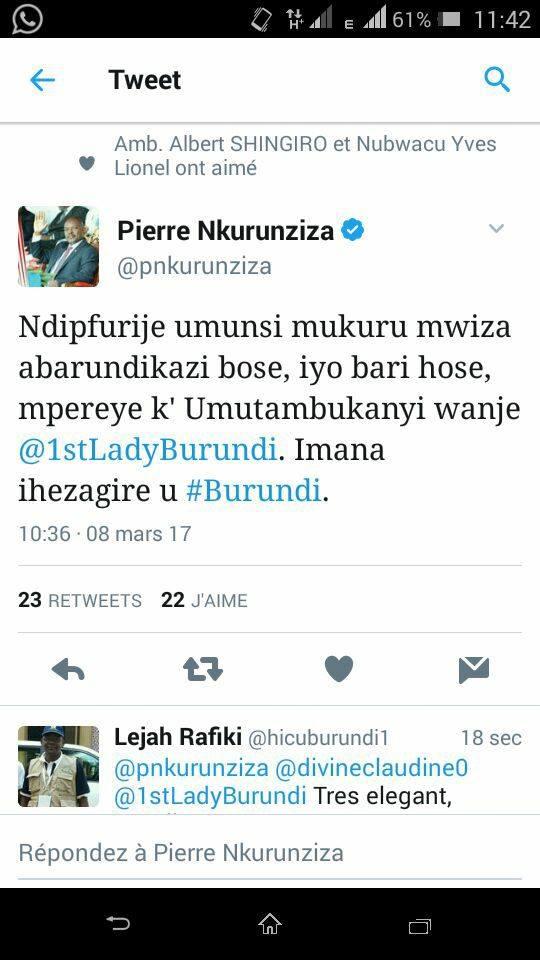Tap the Répondez à Pierre Nkurunziza field

pyautogui.click(x=270, y=853)
